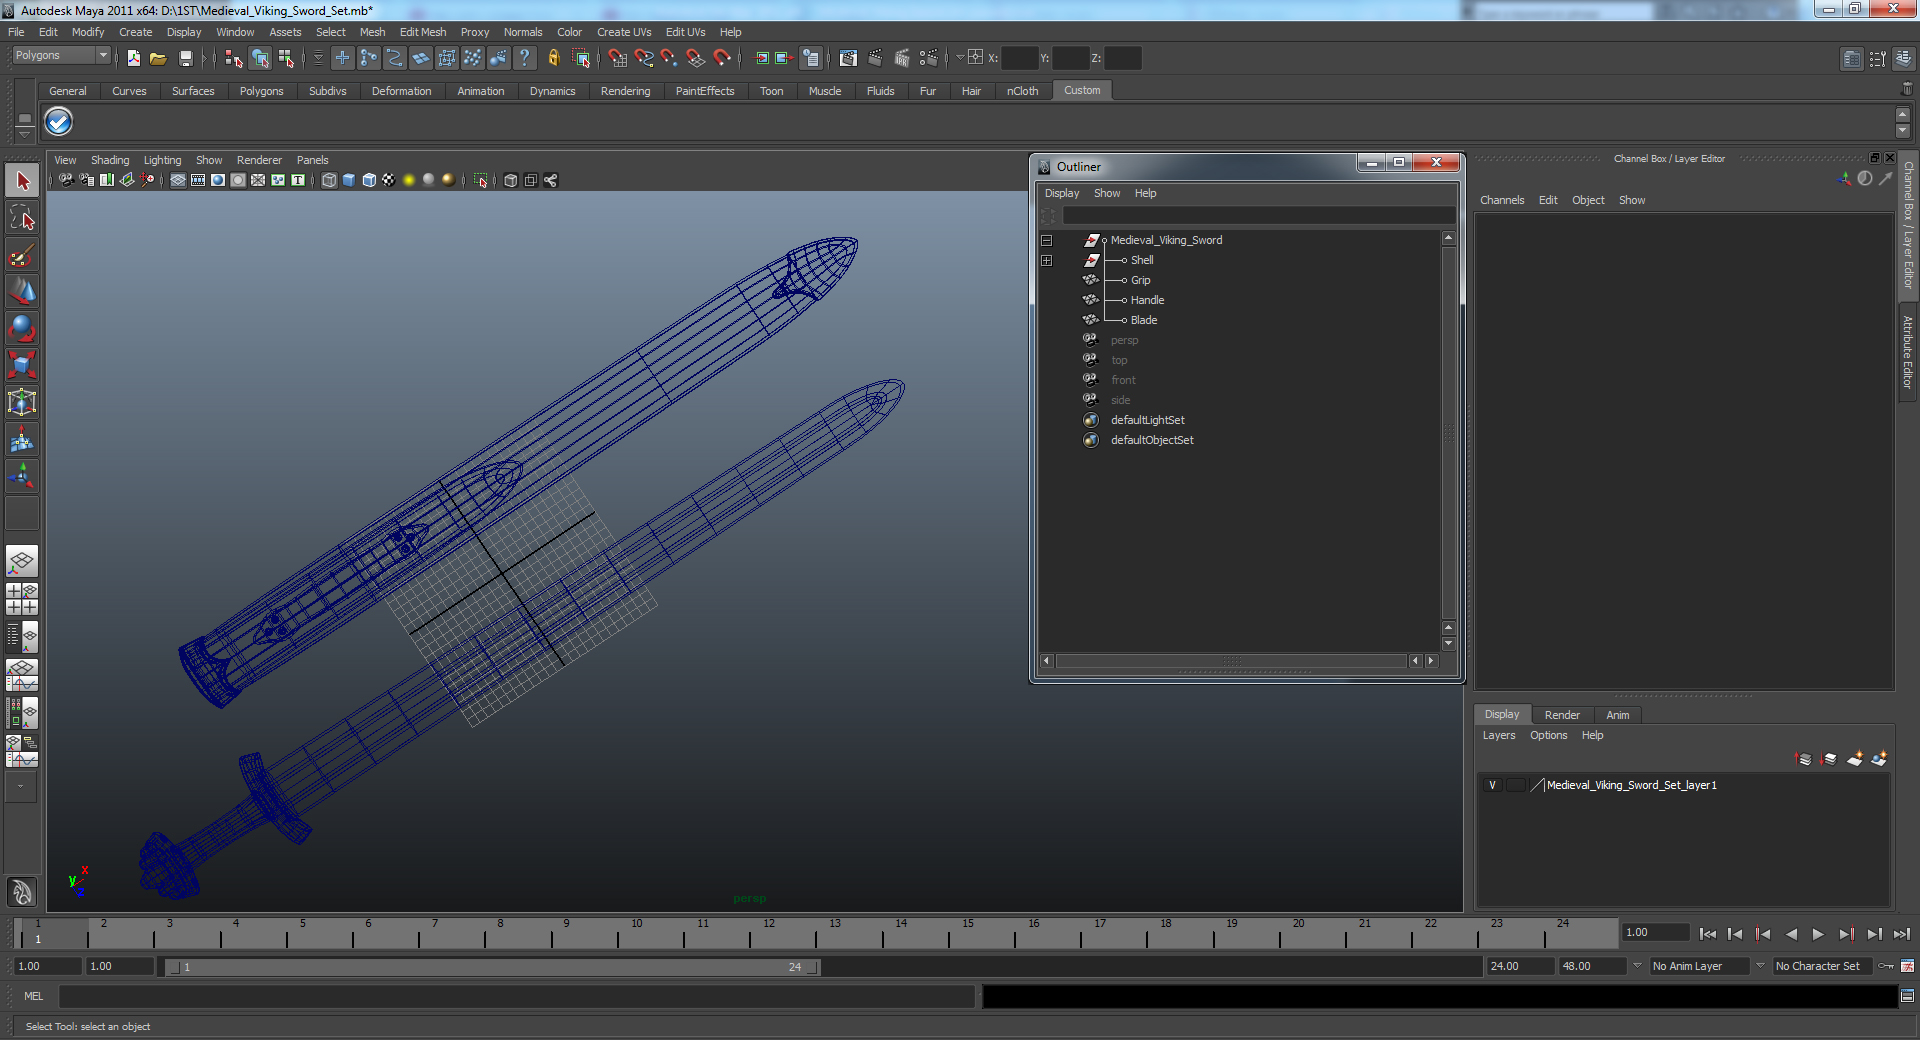This screenshot has width=1920, height=1040.
Task: Click the Layers menu in Layer Editor
Action: (1498, 735)
